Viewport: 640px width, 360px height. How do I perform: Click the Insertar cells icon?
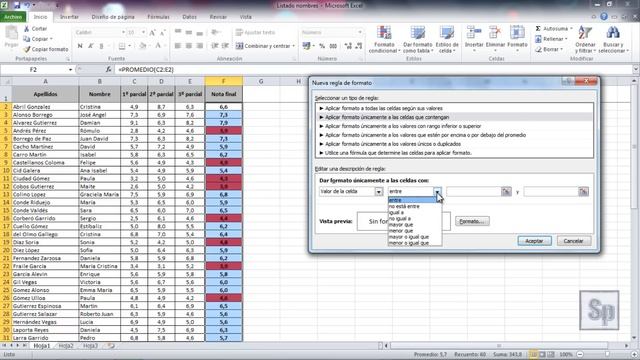(x=474, y=33)
